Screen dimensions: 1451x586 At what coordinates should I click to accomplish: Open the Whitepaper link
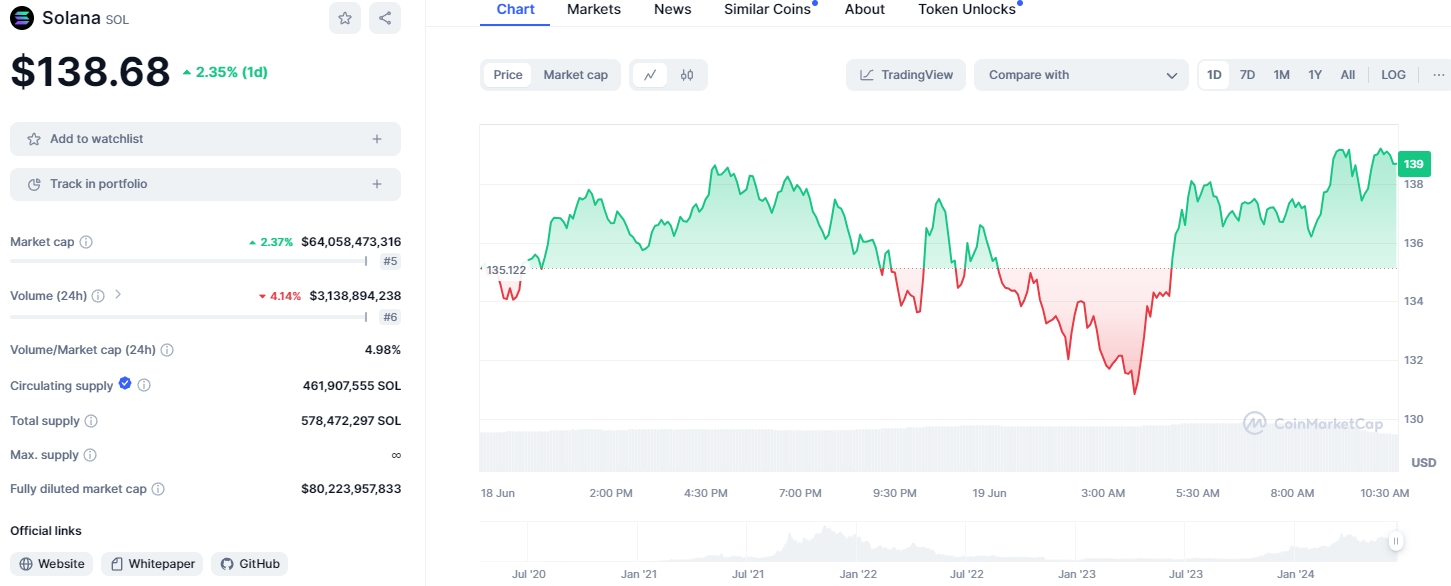click(x=152, y=564)
